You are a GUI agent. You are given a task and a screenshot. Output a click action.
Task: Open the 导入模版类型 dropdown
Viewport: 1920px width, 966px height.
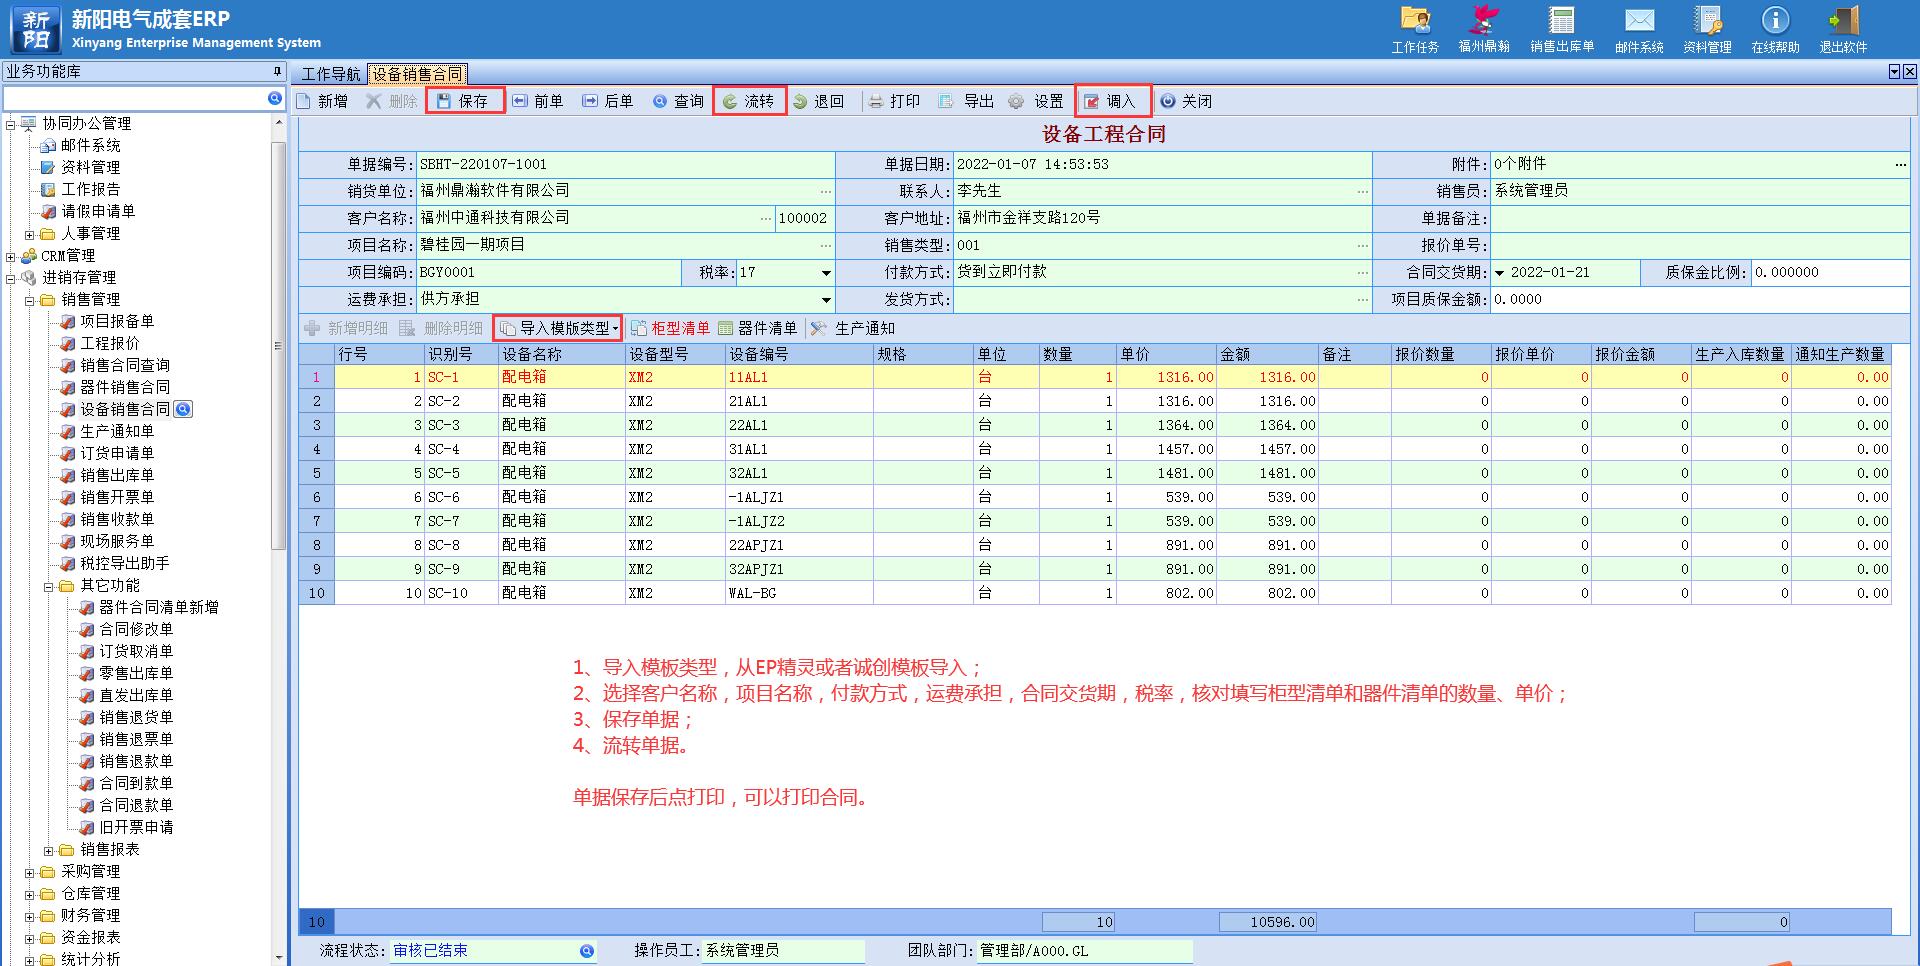[x=558, y=328]
